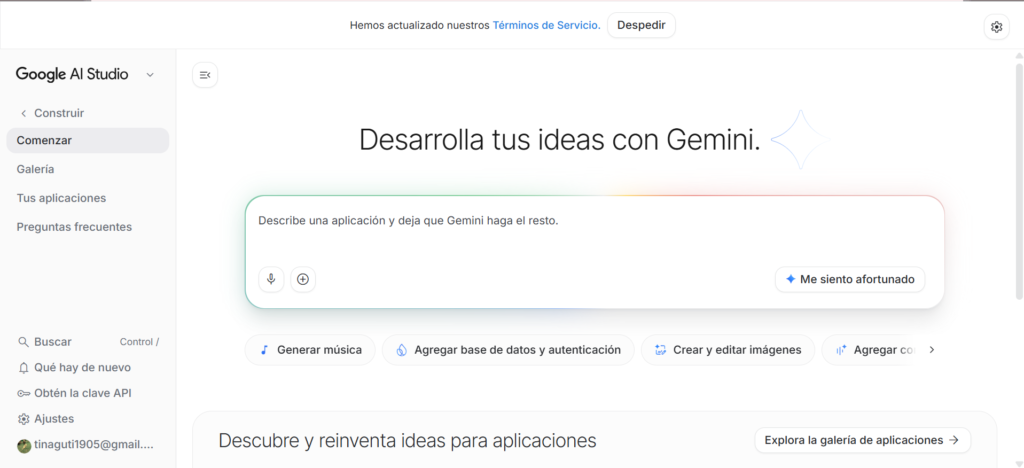Image resolution: width=1024 pixels, height=468 pixels.
Task: Dismiss the notice with Despedir button
Action: pos(641,25)
